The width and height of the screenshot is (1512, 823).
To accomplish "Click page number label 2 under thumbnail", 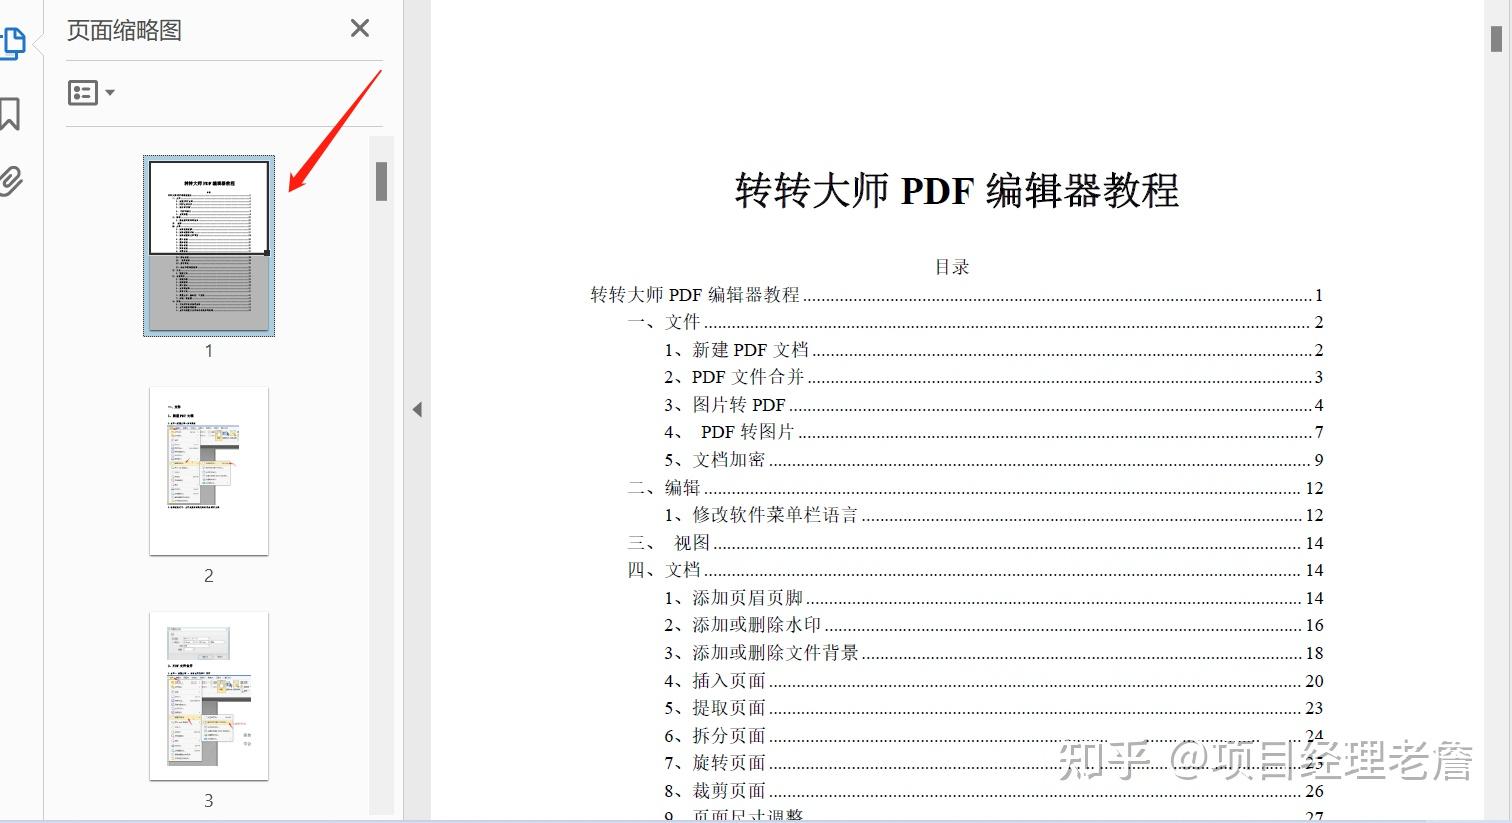I will point(209,576).
